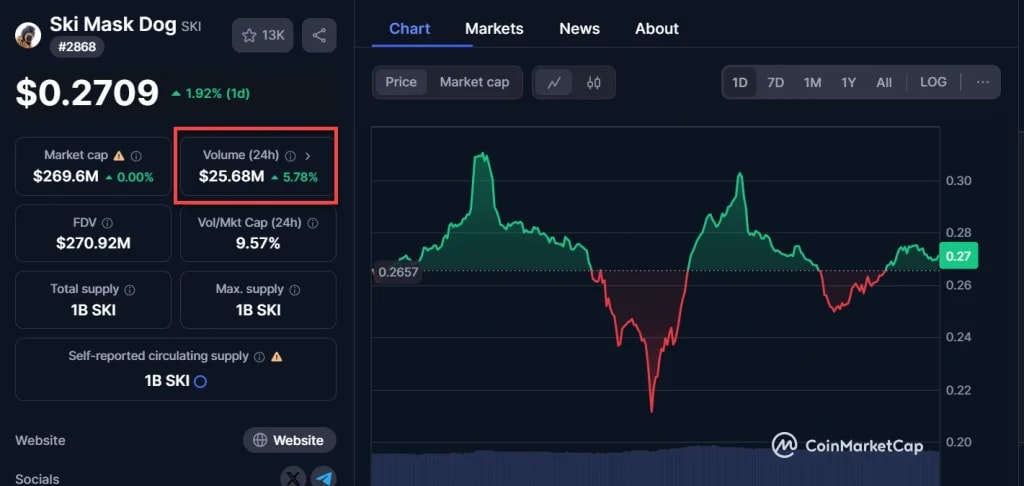Switch to candlestick chart view

tap(594, 83)
